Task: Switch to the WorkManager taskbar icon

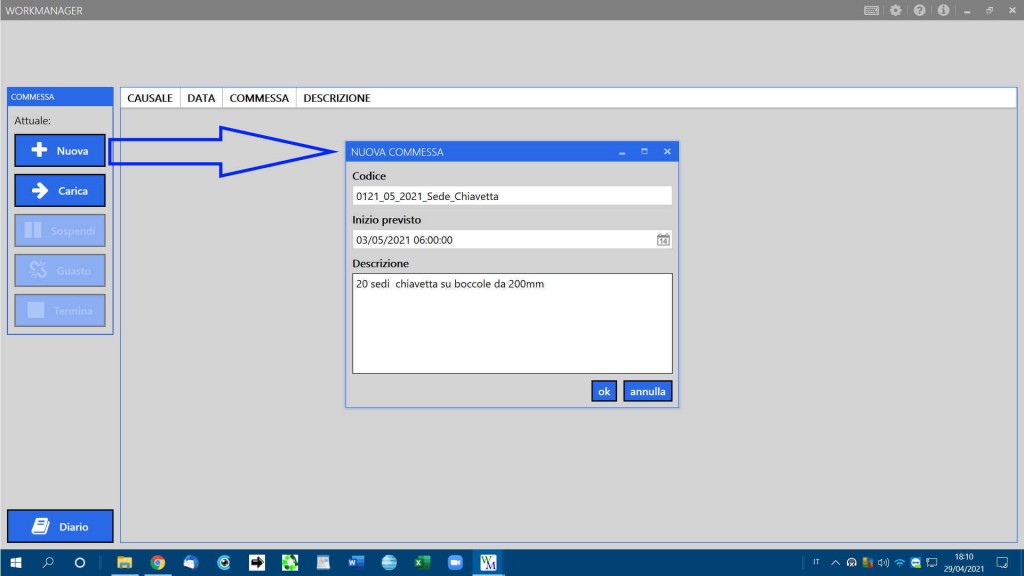Action: (x=488, y=562)
